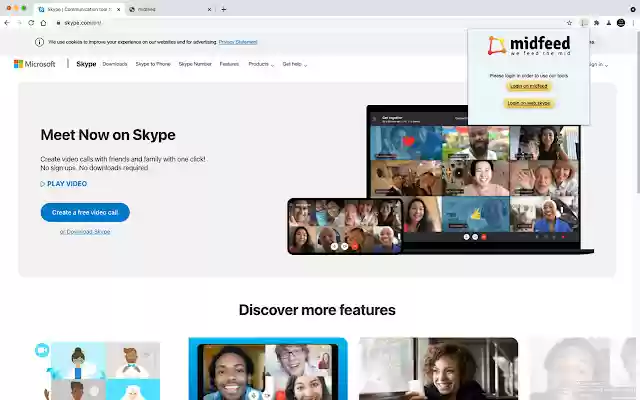This screenshot has width=640, height=400.
Task: Click the circular icon at top-right of window
Action: [x=633, y=9]
